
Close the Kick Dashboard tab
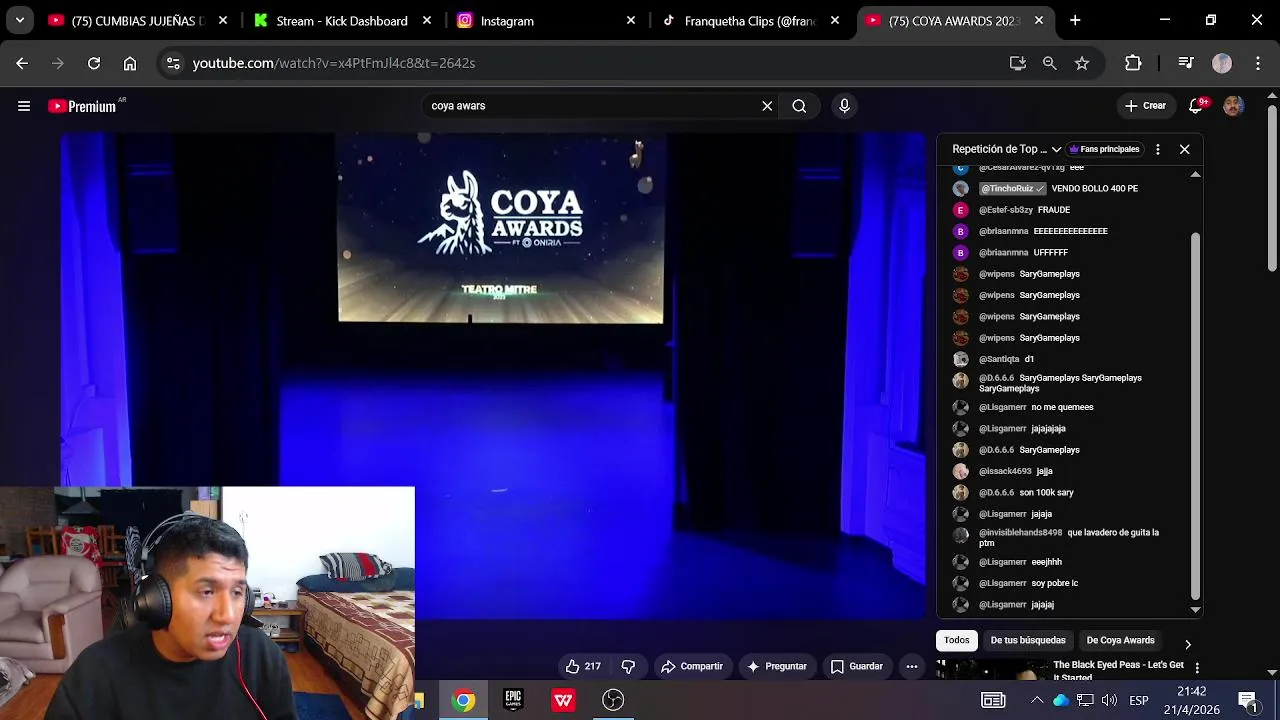coord(427,20)
